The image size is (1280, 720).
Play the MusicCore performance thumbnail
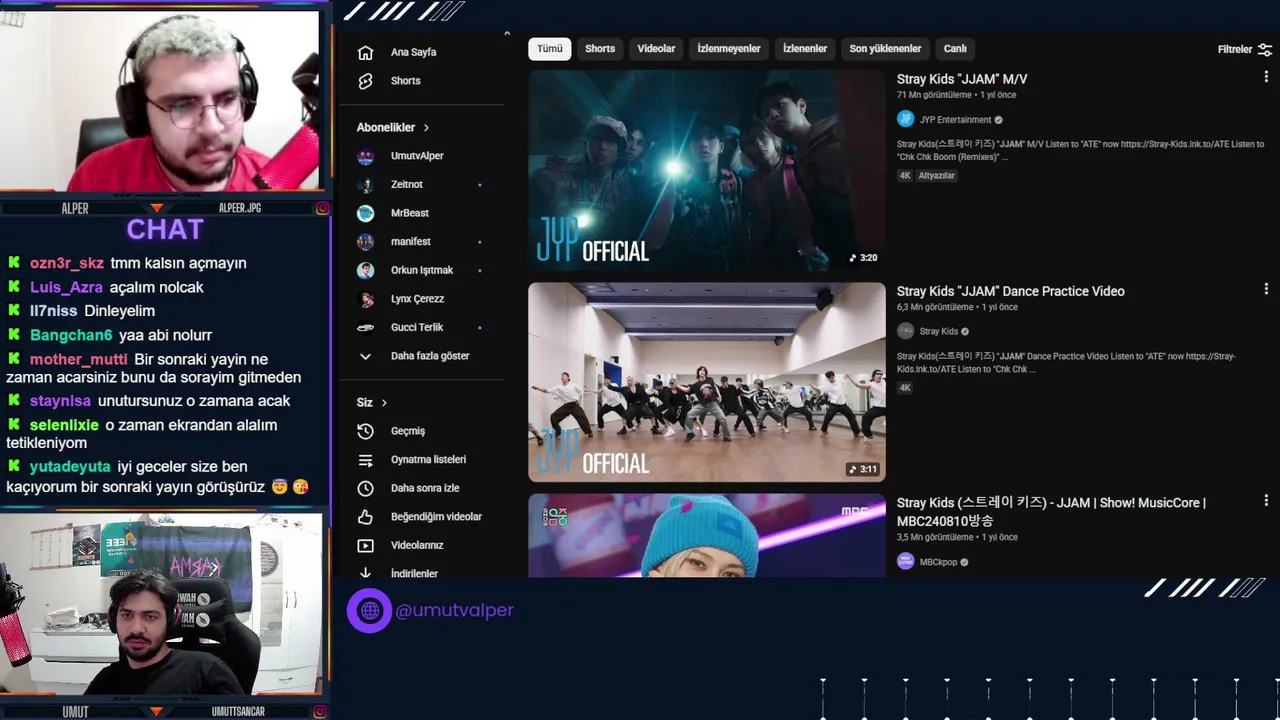pos(707,535)
